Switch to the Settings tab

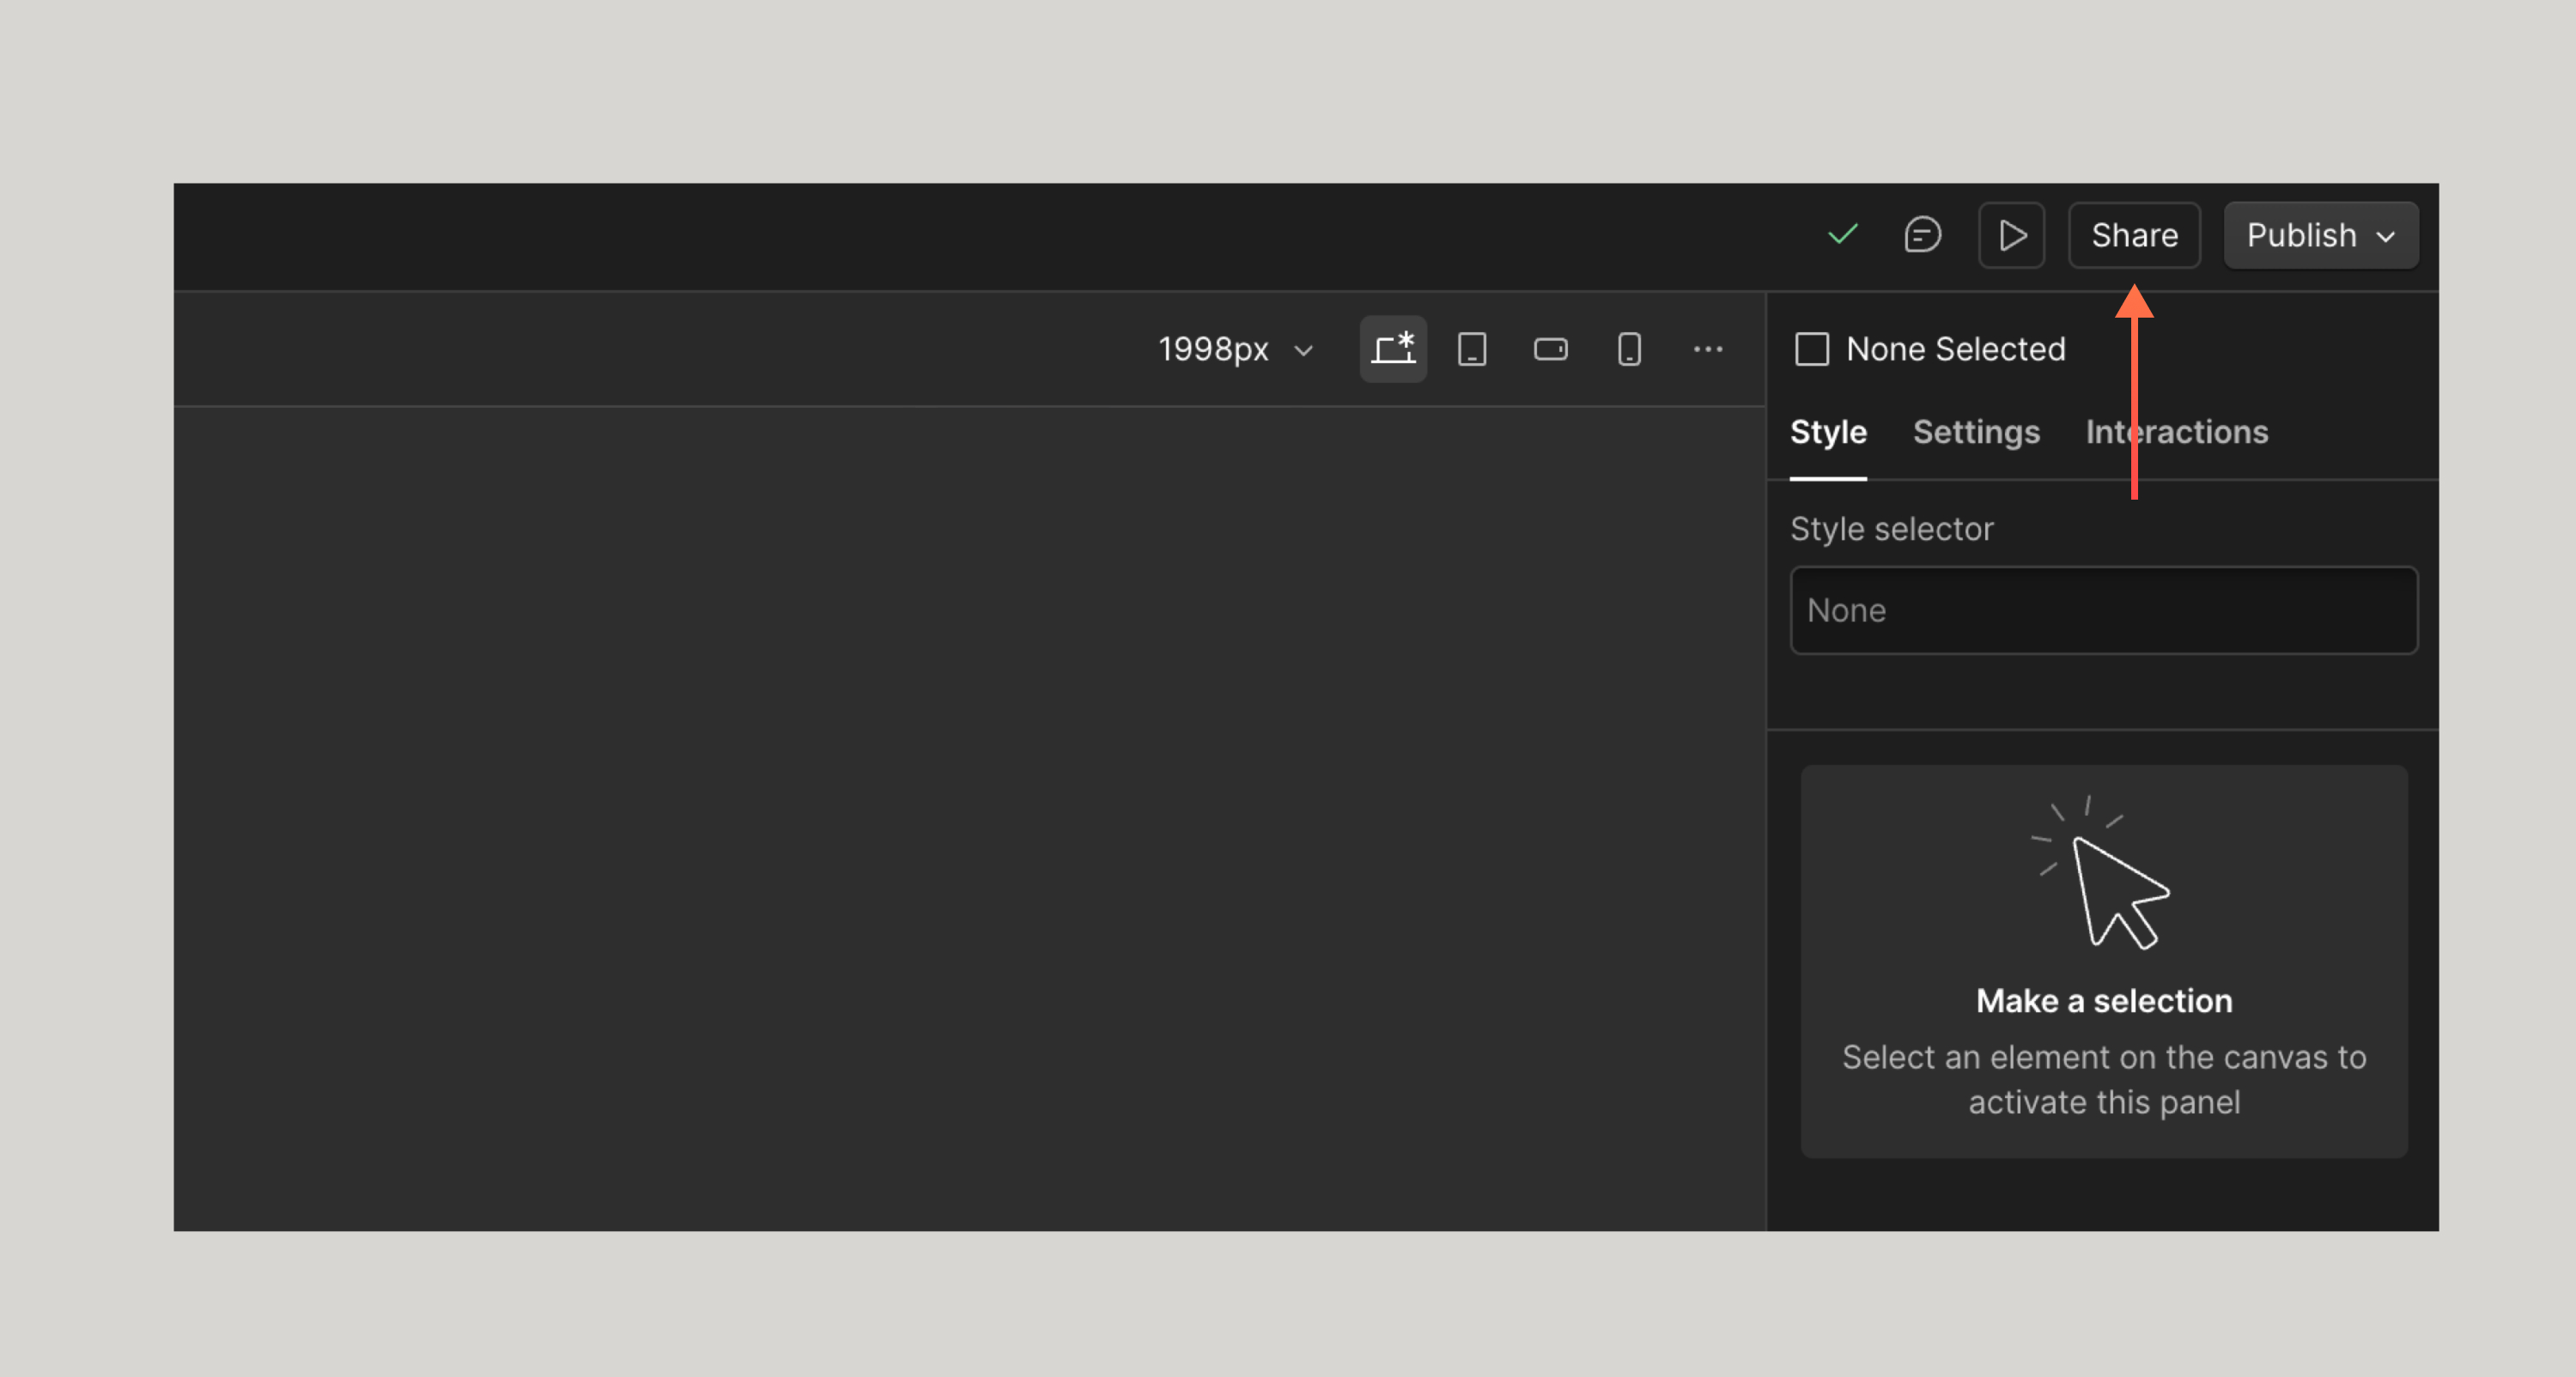point(1976,432)
